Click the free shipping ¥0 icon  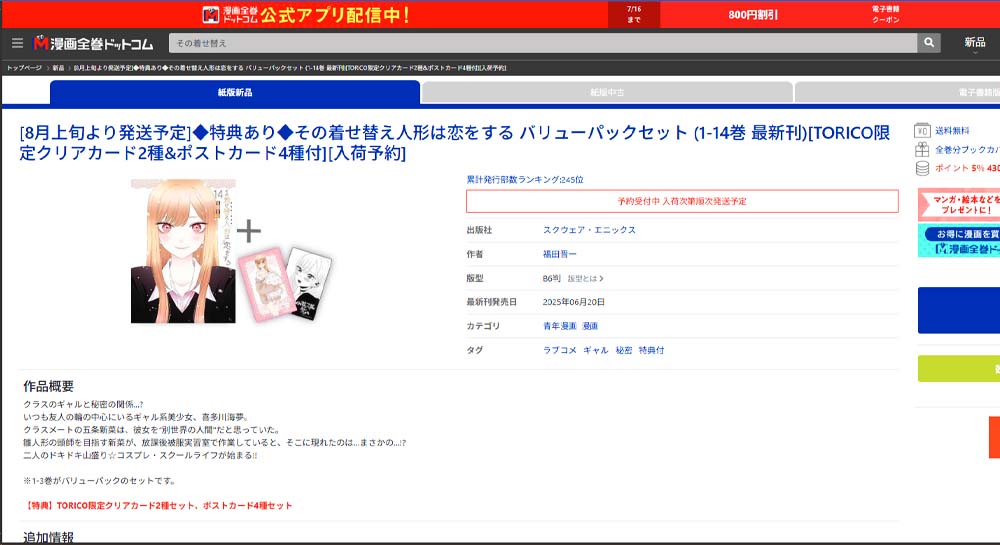point(922,131)
